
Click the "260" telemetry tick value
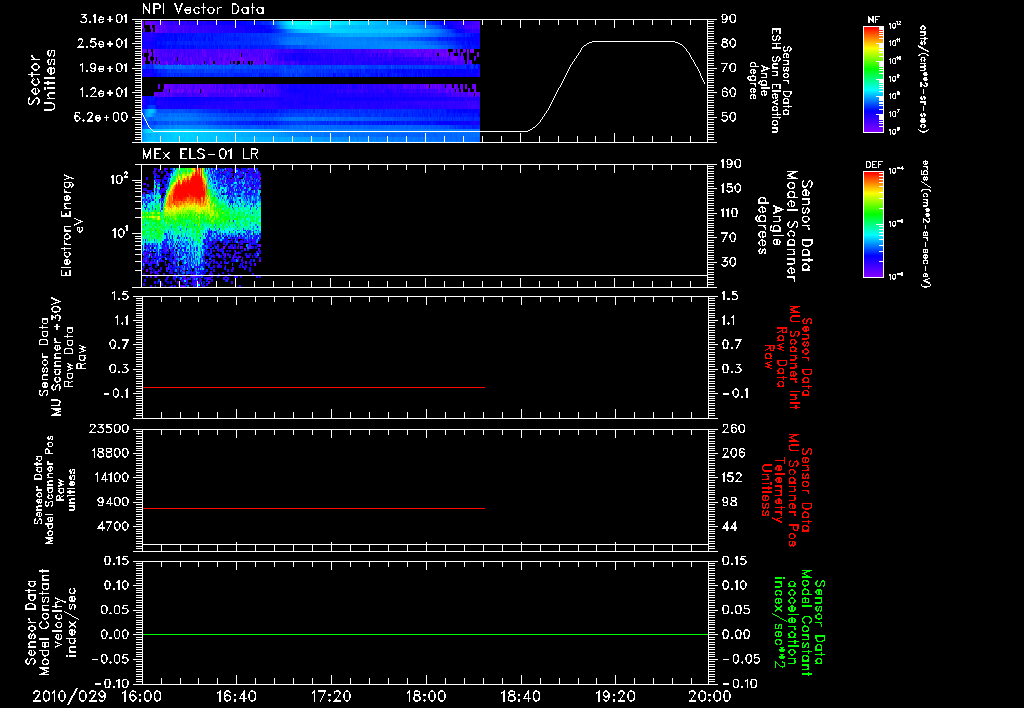pos(733,428)
